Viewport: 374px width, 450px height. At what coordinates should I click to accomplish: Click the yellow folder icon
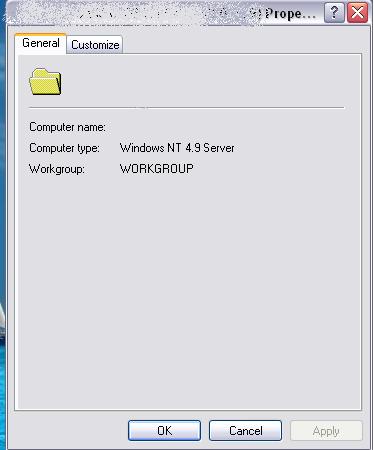(45, 82)
